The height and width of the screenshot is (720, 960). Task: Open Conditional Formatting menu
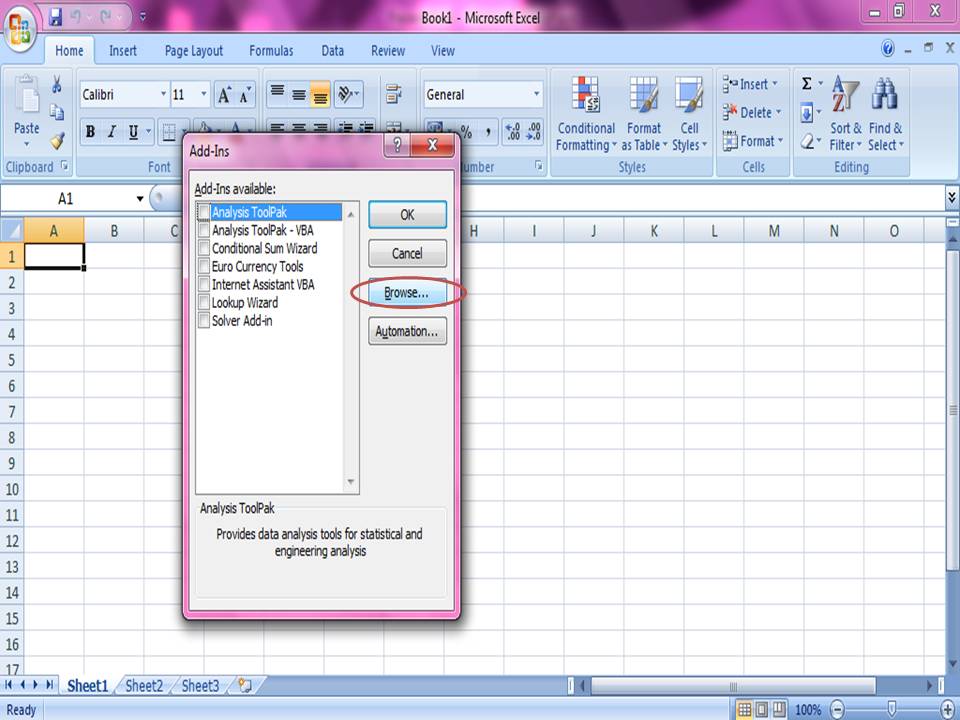[586, 114]
